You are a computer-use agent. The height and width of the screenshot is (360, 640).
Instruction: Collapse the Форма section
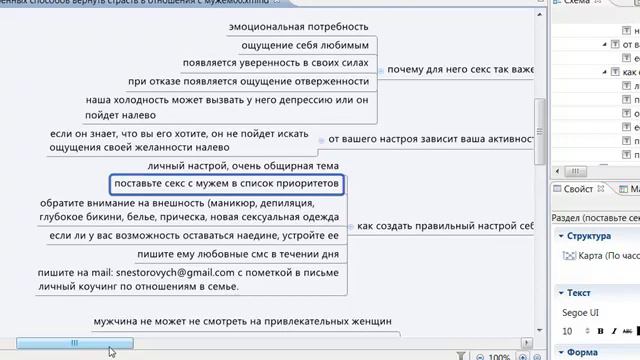coord(561,352)
